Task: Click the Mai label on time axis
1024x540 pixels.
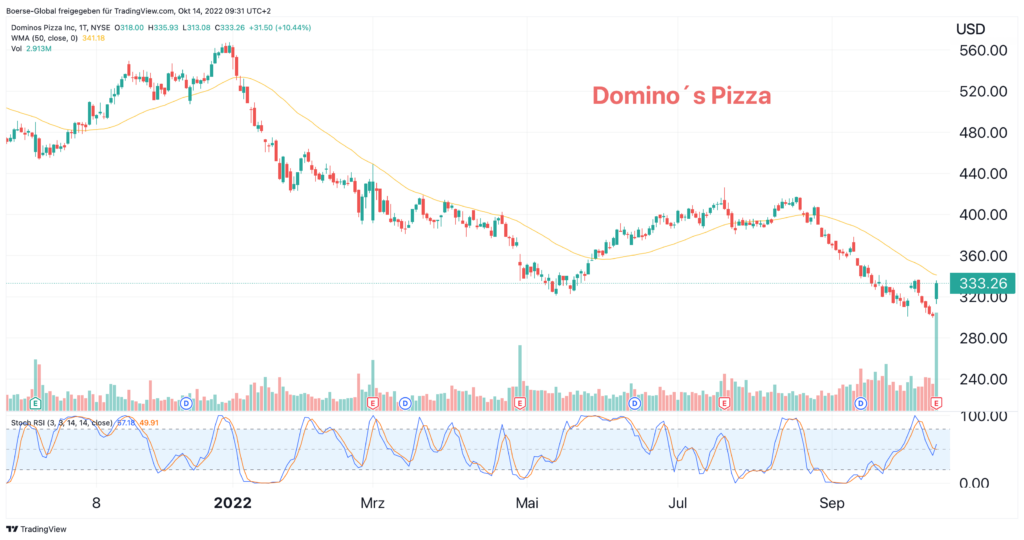Action: tap(527, 503)
